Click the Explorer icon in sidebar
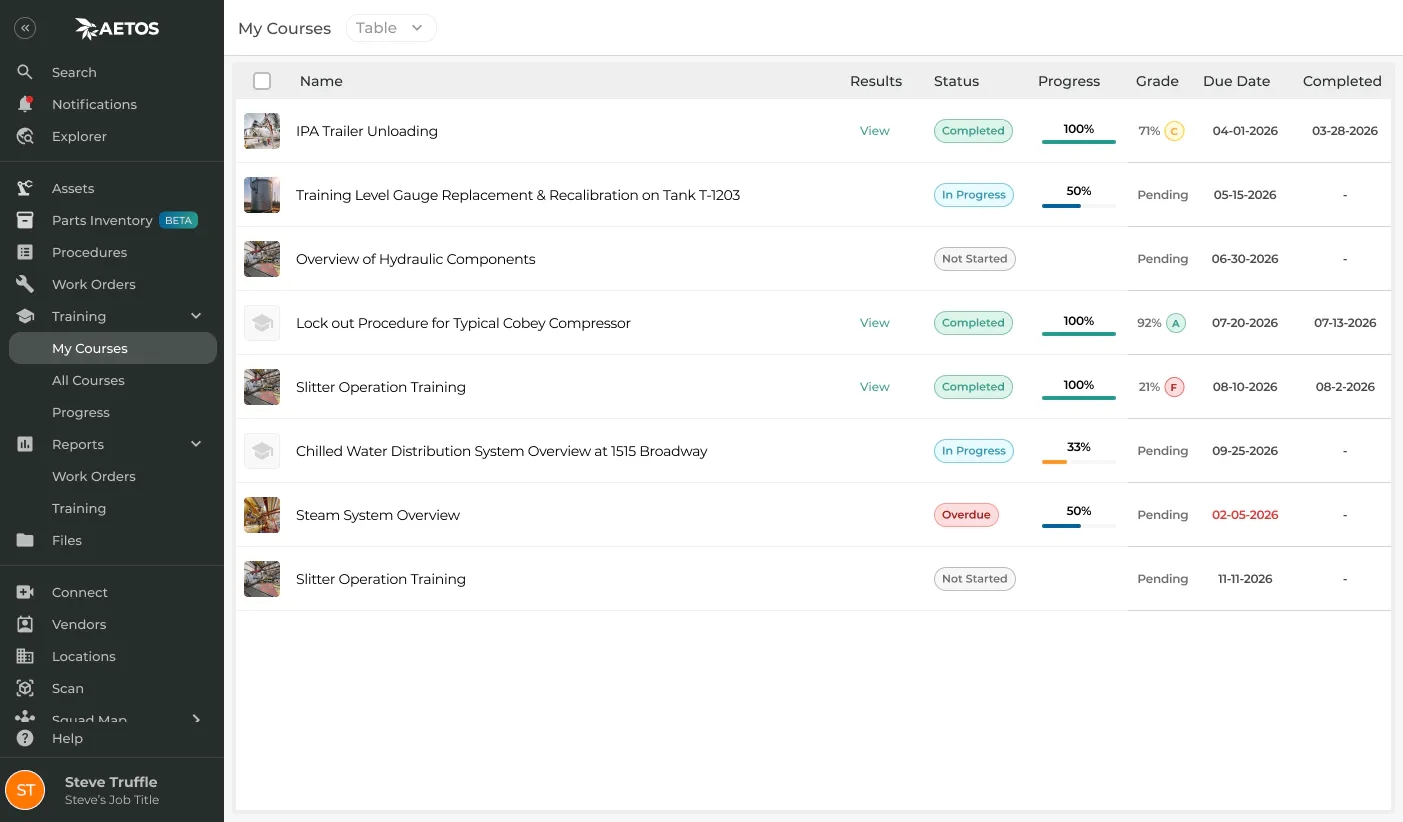This screenshot has width=1403, height=822. click(x=25, y=136)
